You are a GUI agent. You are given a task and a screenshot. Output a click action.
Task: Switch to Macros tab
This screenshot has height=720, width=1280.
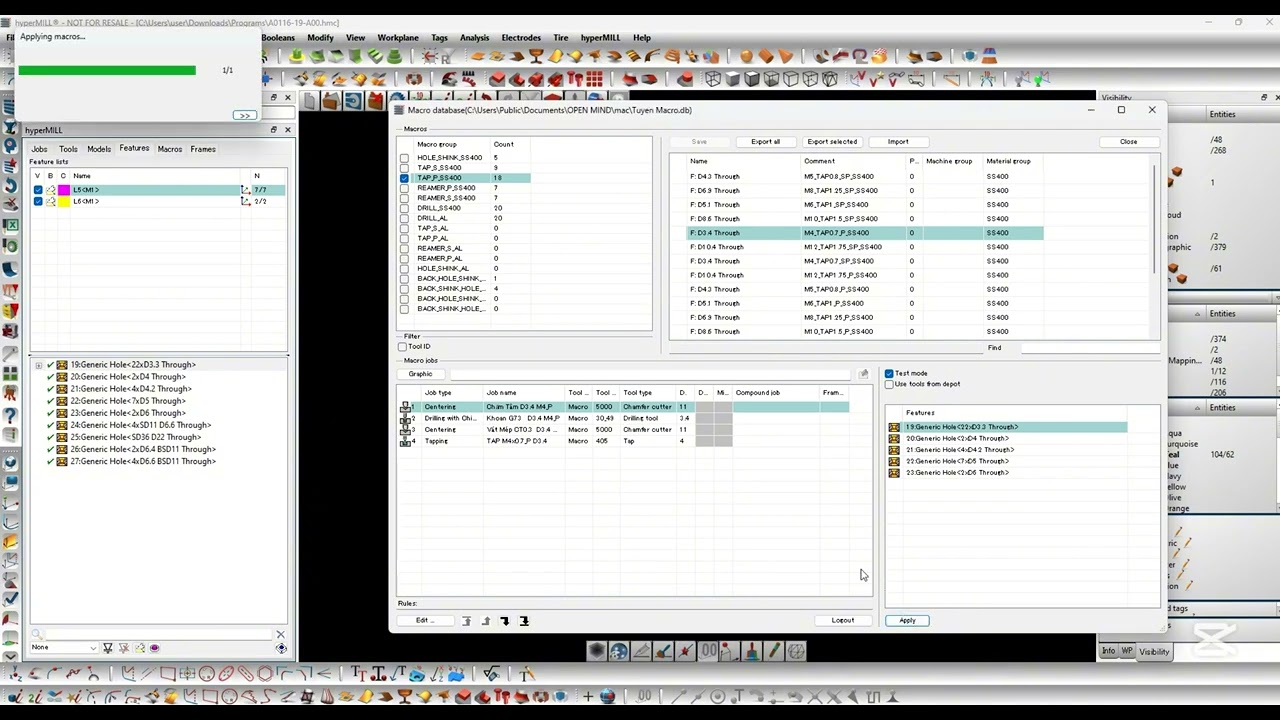coord(169,149)
